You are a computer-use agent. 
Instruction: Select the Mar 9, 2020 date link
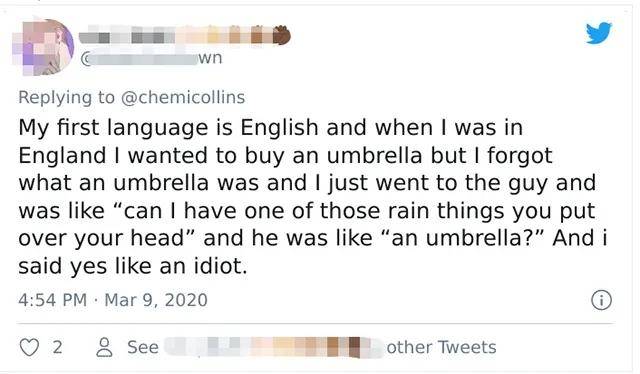click(156, 300)
